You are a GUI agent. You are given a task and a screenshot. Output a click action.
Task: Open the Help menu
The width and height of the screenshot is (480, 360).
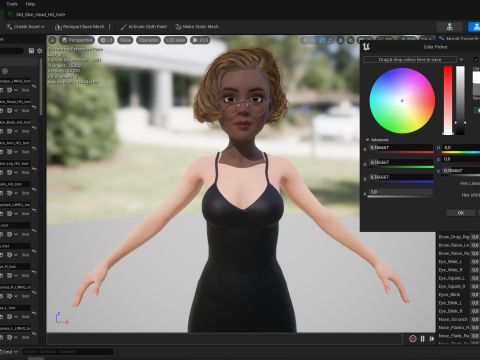pos(30,4)
